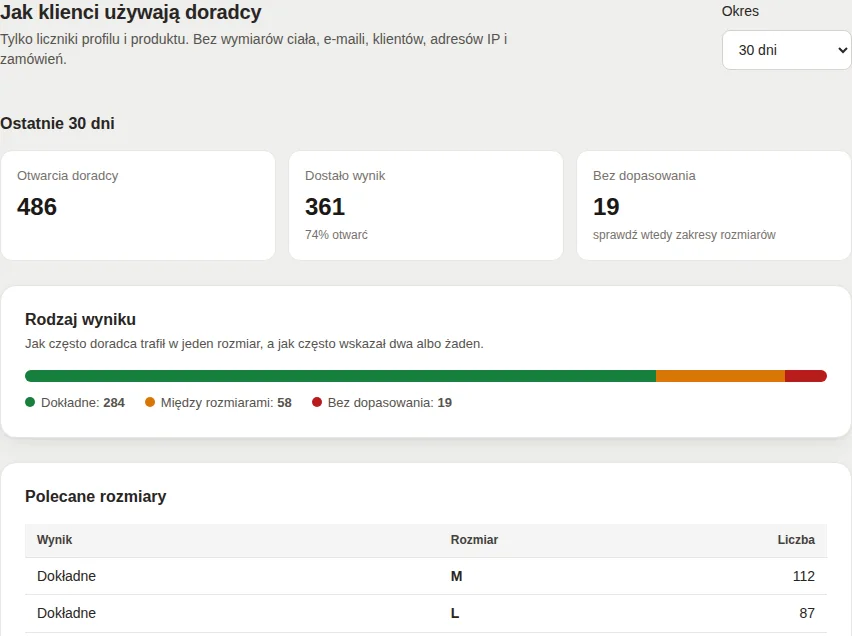The height and width of the screenshot is (636, 852).
Task: Select the Bez dopasowania 19 card
Action: (x=714, y=205)
